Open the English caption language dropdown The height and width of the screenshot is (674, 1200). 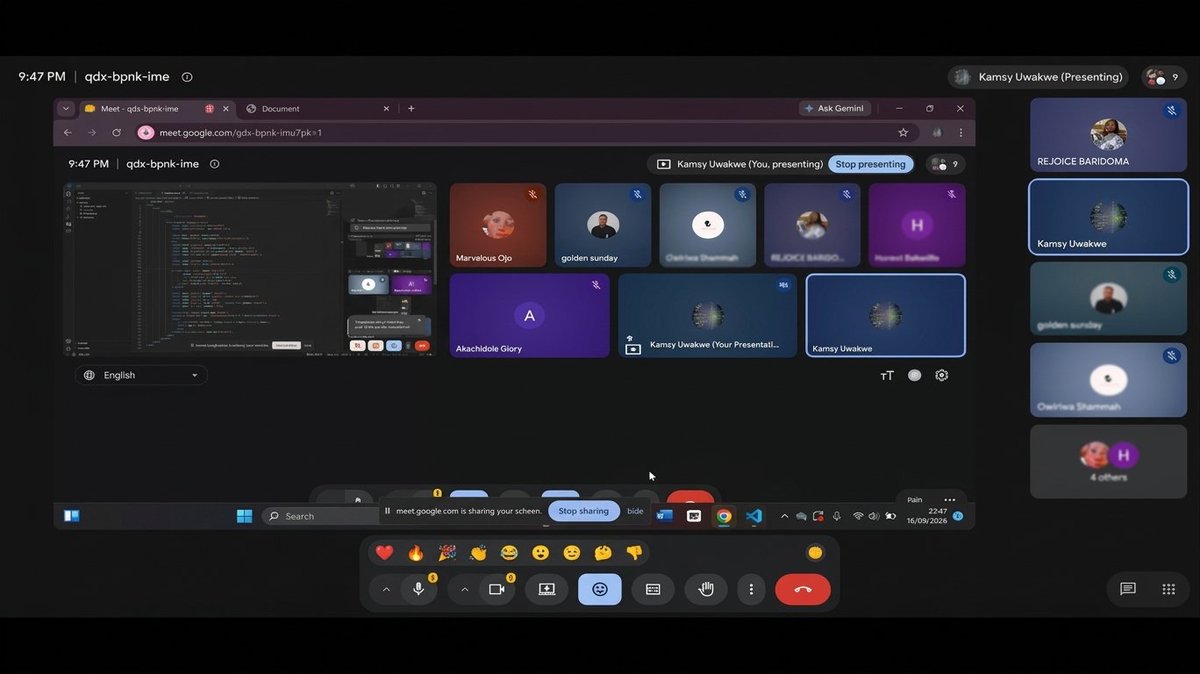141,375
